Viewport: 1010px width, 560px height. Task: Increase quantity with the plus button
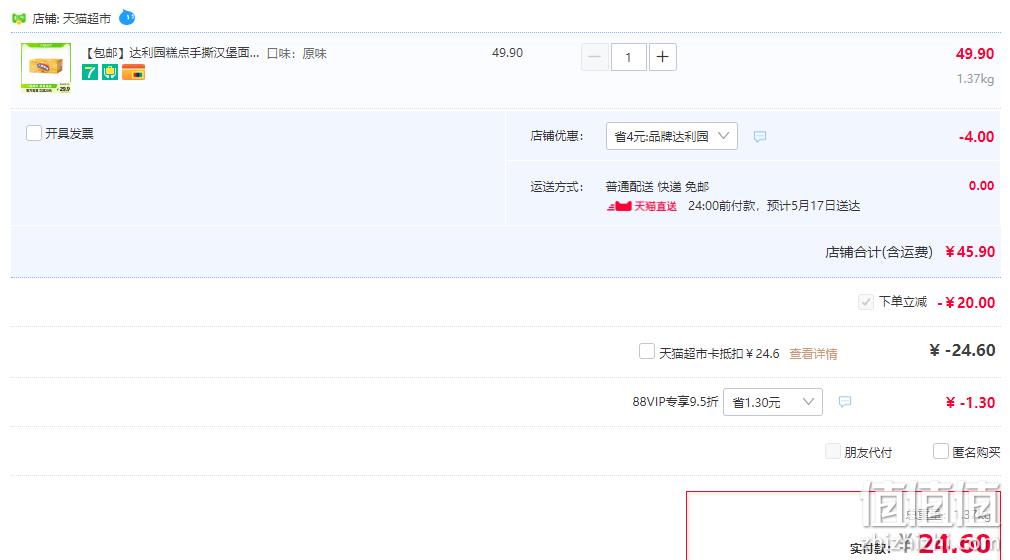tap(662, 57)
